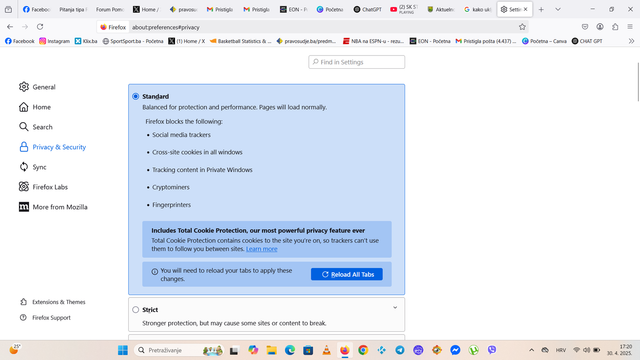Open the Pocket save icon
The image size is (640, 360).
(x=585, y=27)
